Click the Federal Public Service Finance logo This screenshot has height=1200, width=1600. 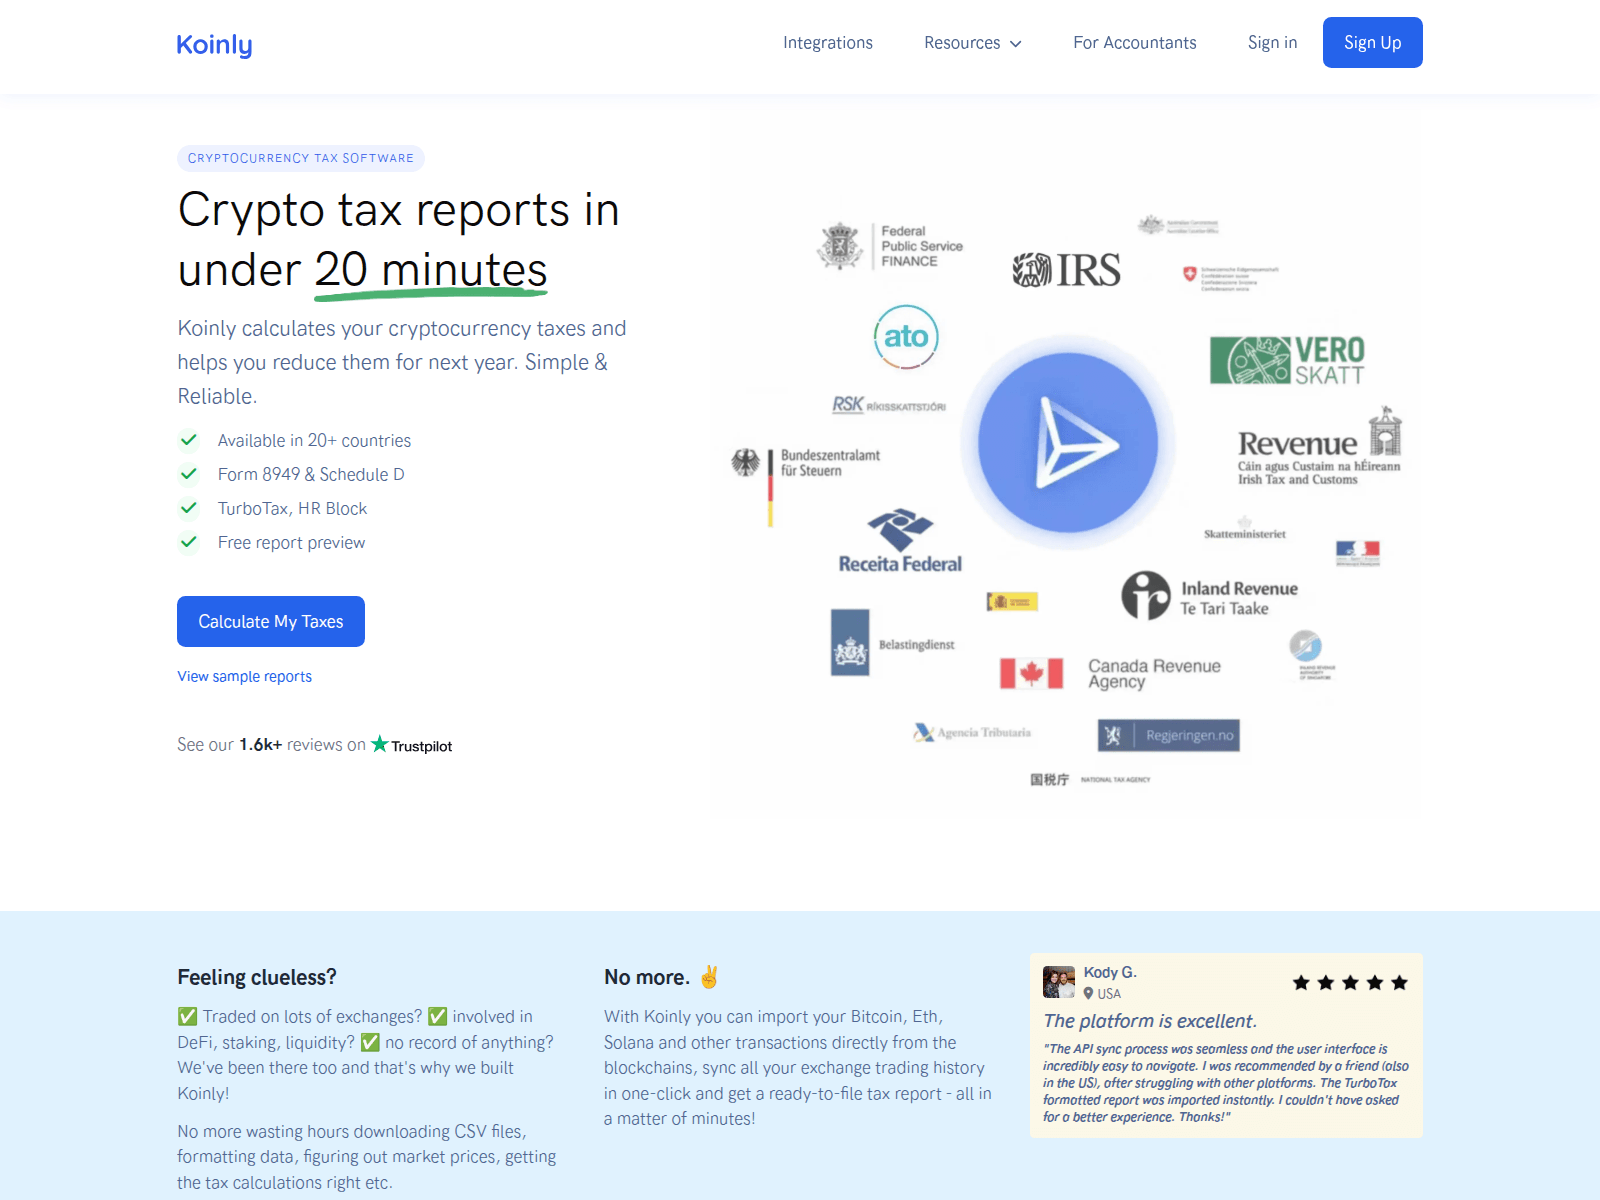pos(890,246)
